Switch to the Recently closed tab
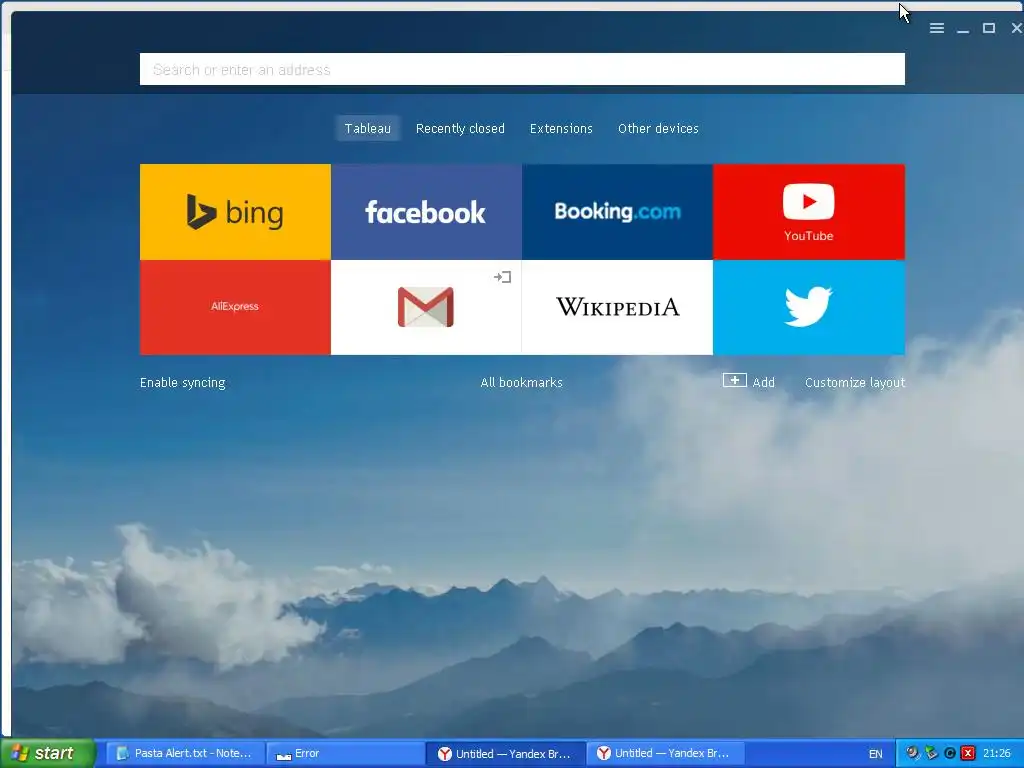Screen dimensions: 1024x768 460,129
